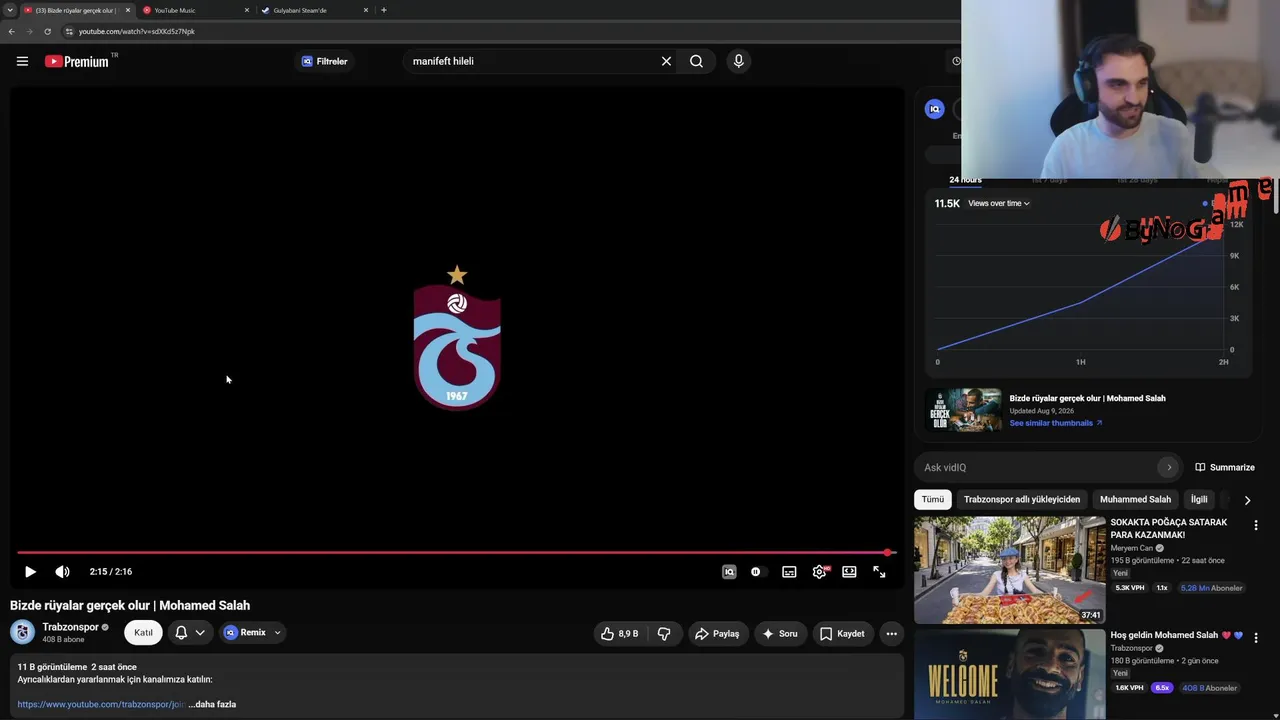1280x720 pixels.
Task: Open options for 'SOKAKTA POĞAÇA SATARAK' video
Action: pyautogui.click(x=1256, y=525)
